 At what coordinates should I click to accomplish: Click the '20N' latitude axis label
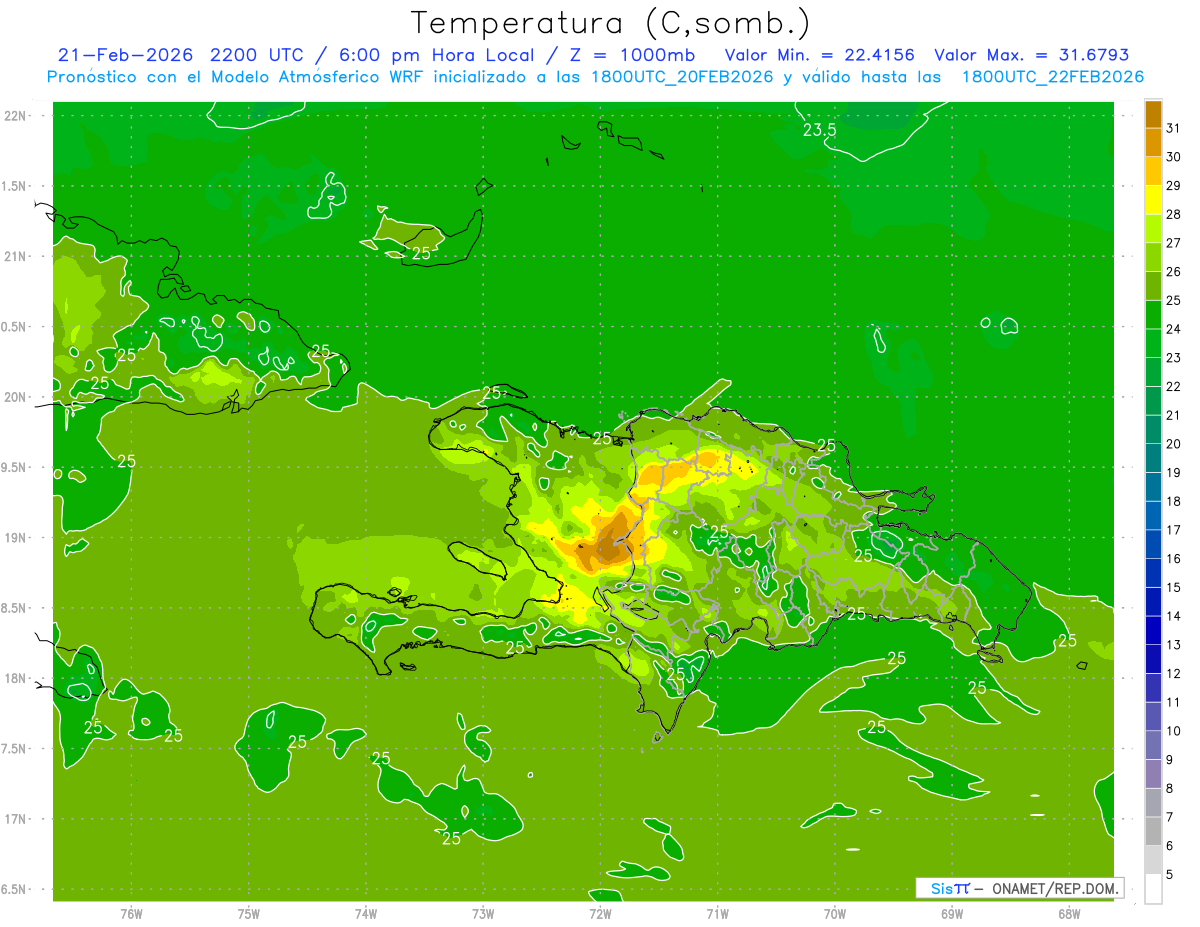[x=16, y=397]
